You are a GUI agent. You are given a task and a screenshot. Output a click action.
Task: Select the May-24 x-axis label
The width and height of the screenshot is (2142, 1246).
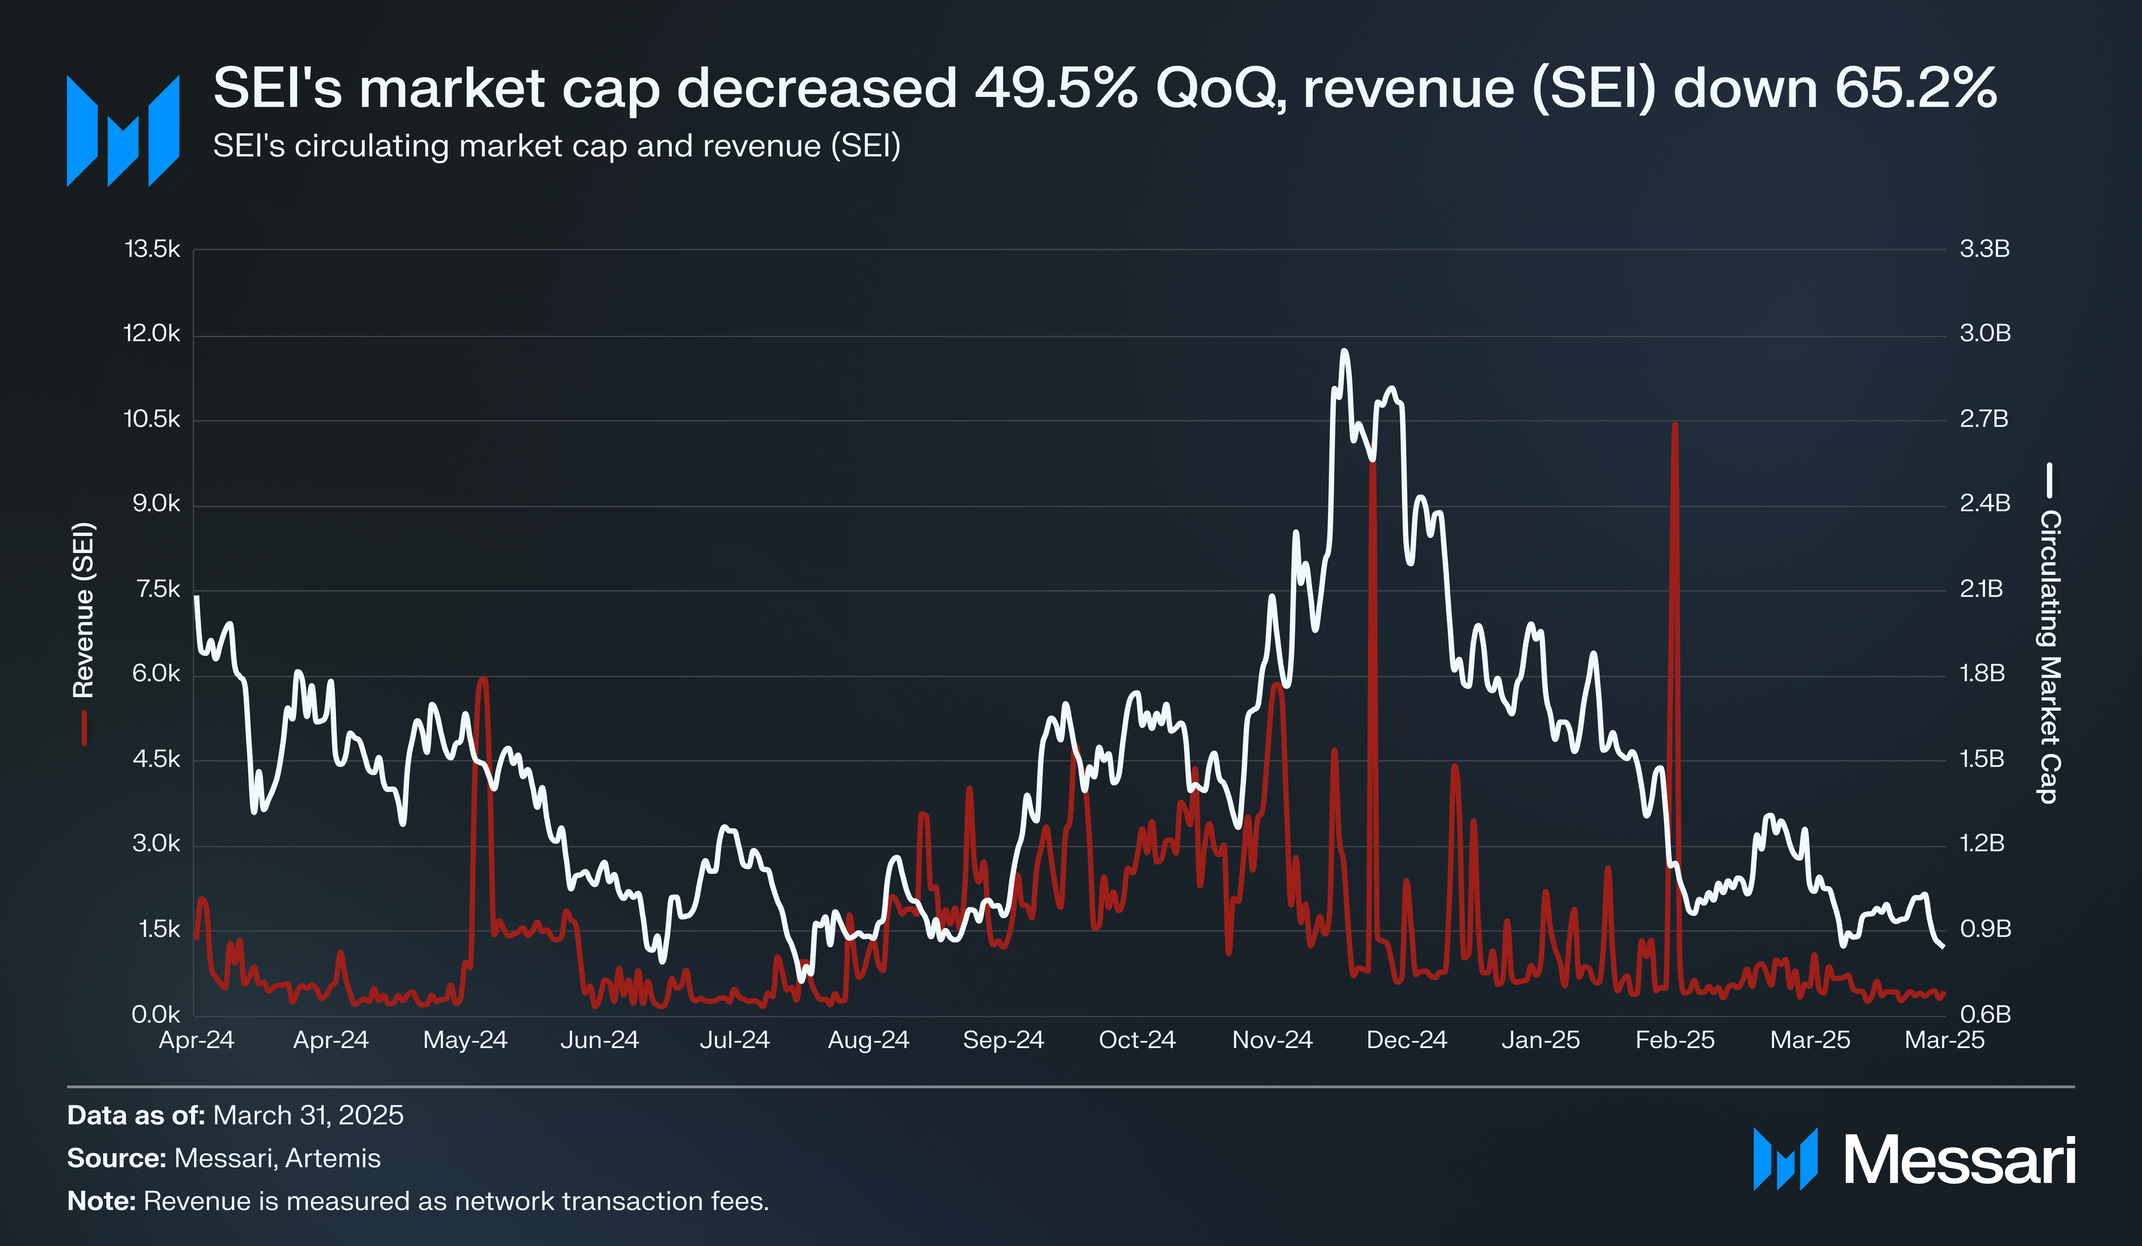[465, 1040]
